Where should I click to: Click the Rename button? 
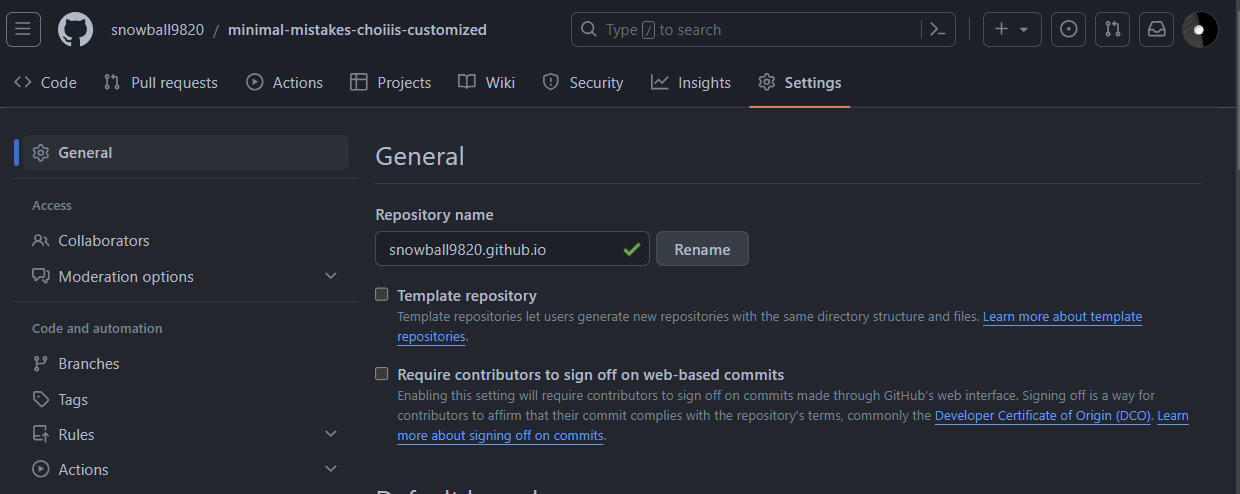[702, 249]
